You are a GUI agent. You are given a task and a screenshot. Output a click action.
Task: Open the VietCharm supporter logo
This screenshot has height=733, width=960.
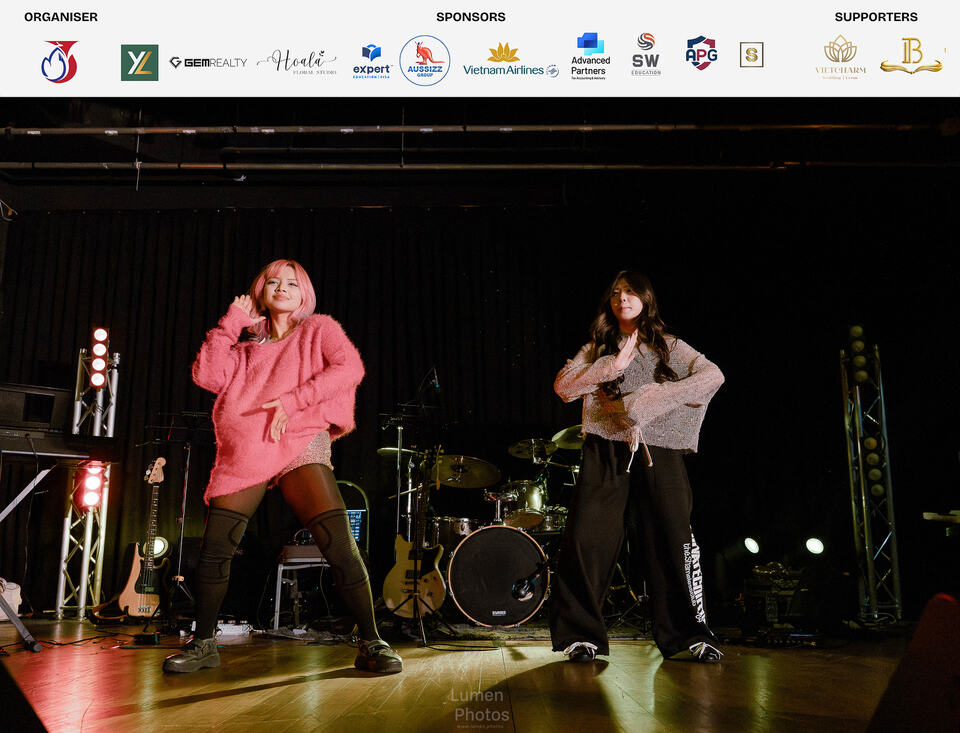(x=840, y=57)
